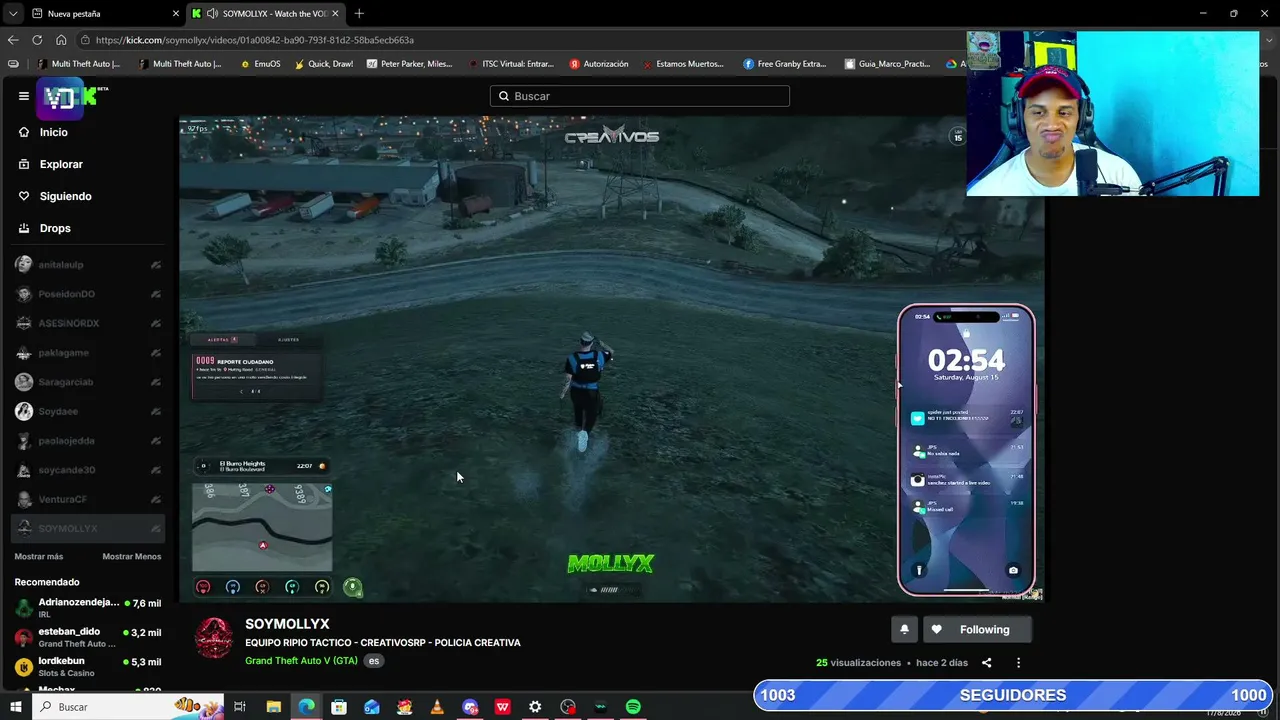Open a new browser tab
This screenshot has width=1280, height=720.
(x=359, y=13)
